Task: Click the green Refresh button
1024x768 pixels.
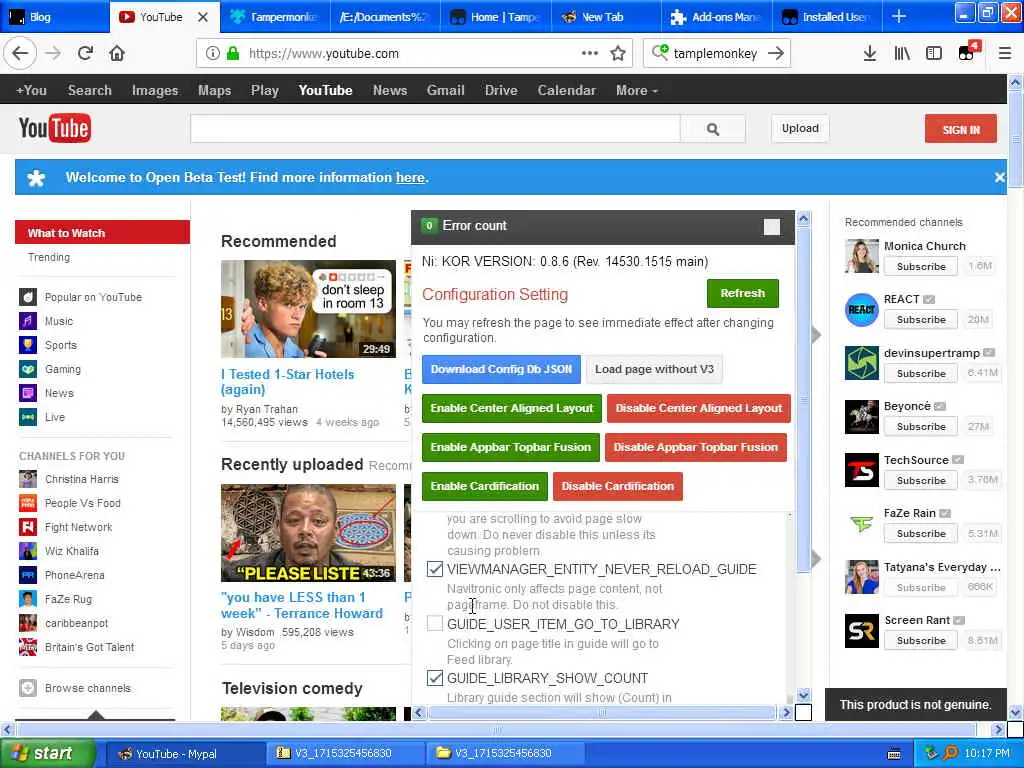Action: [743, 293]
